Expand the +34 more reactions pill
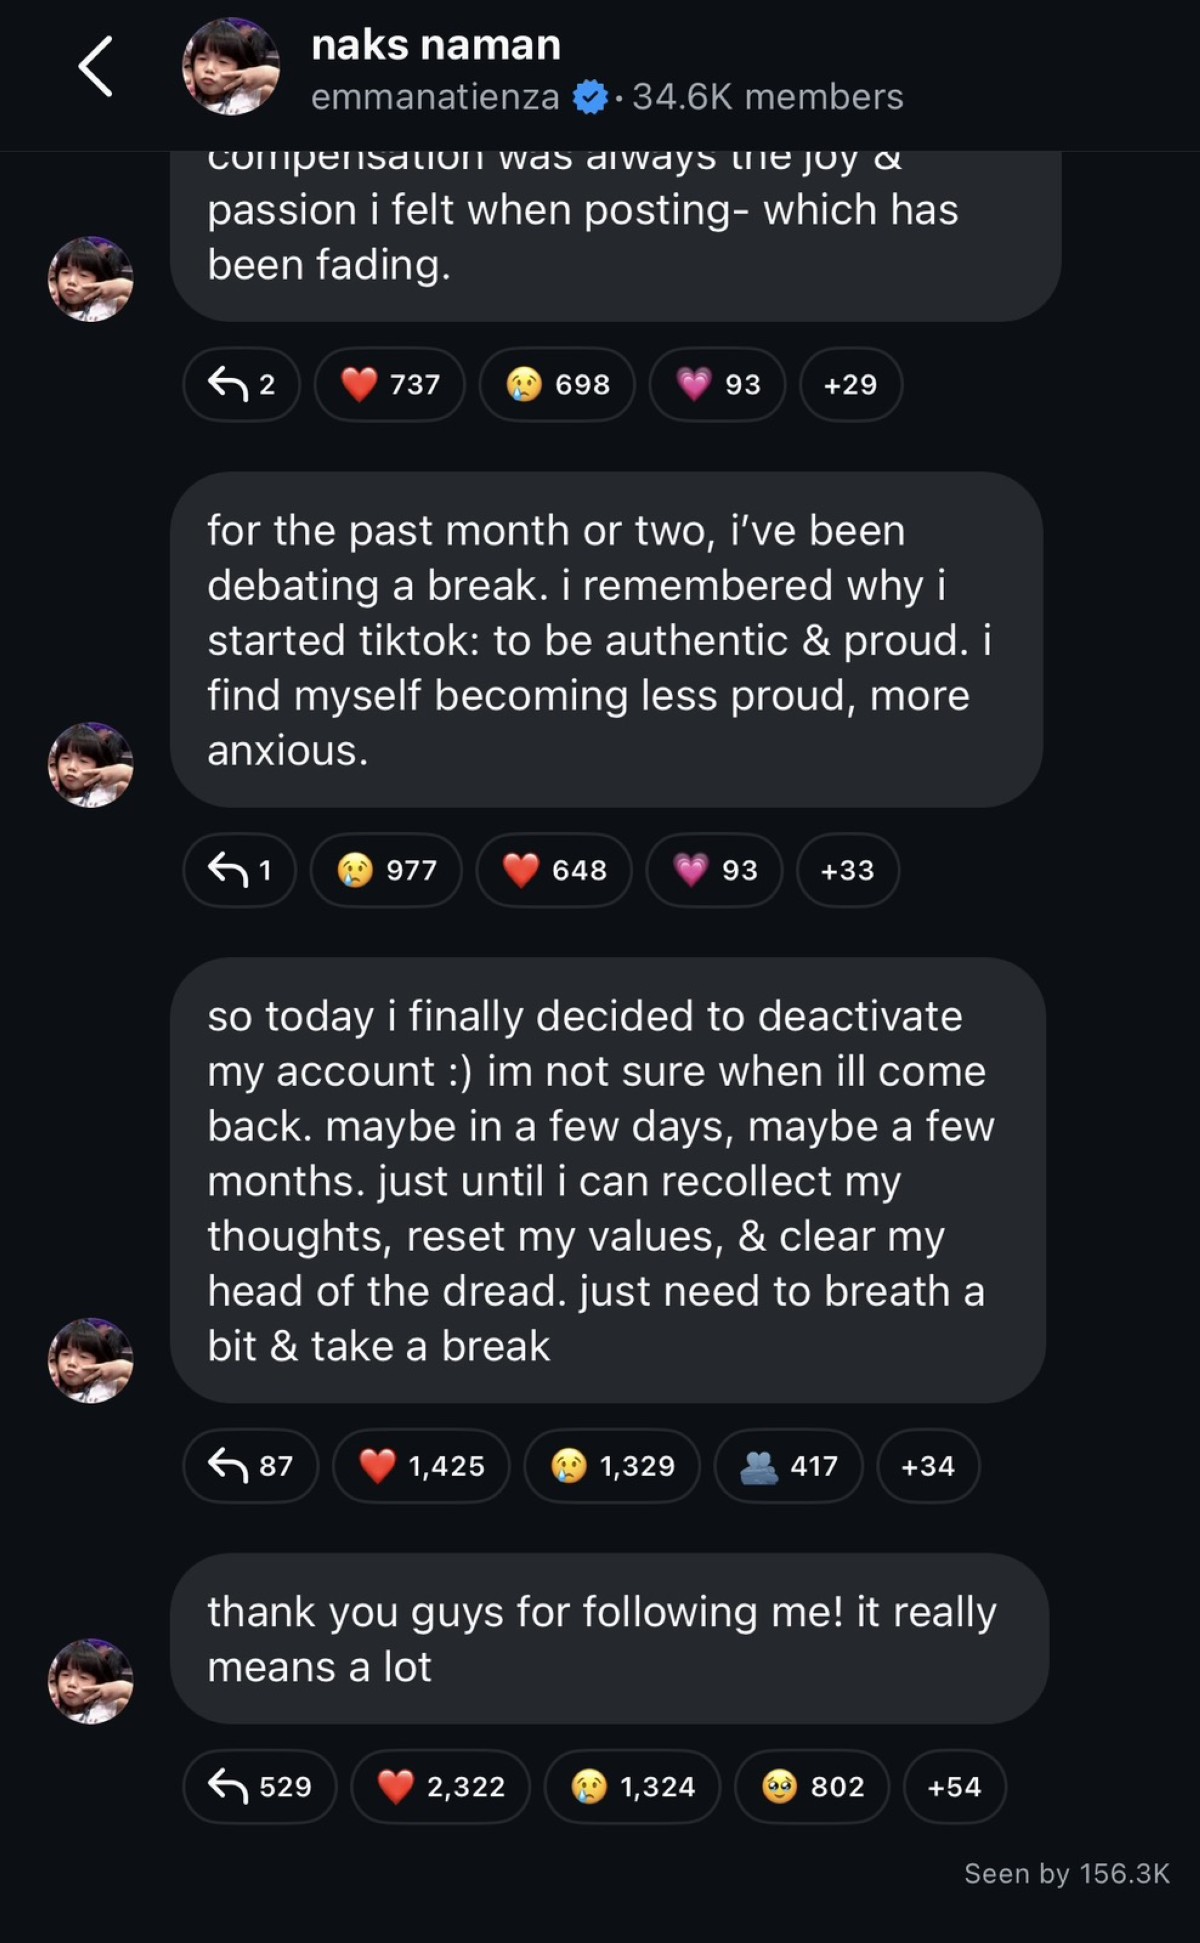This screenshot has height=1943, width=1200. 927,1466
